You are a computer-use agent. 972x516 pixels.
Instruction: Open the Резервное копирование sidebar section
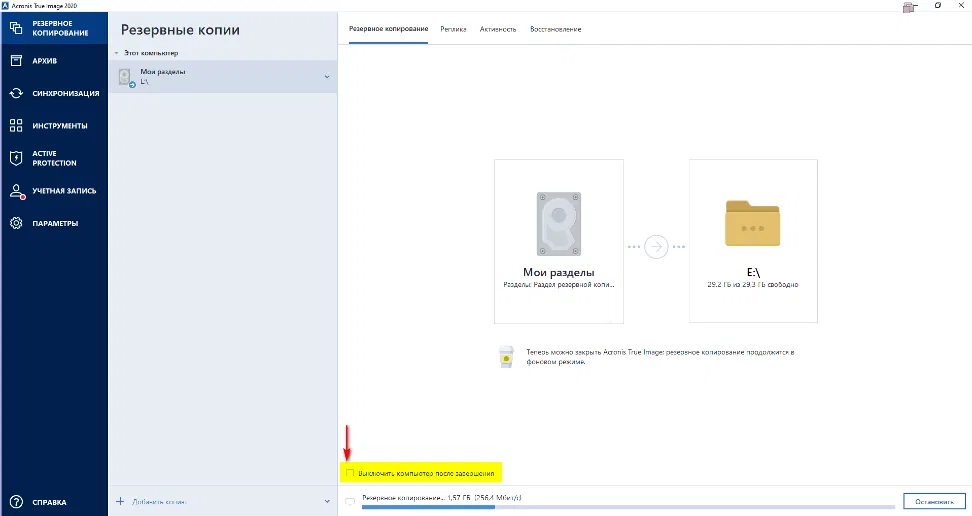click(54, 29)
